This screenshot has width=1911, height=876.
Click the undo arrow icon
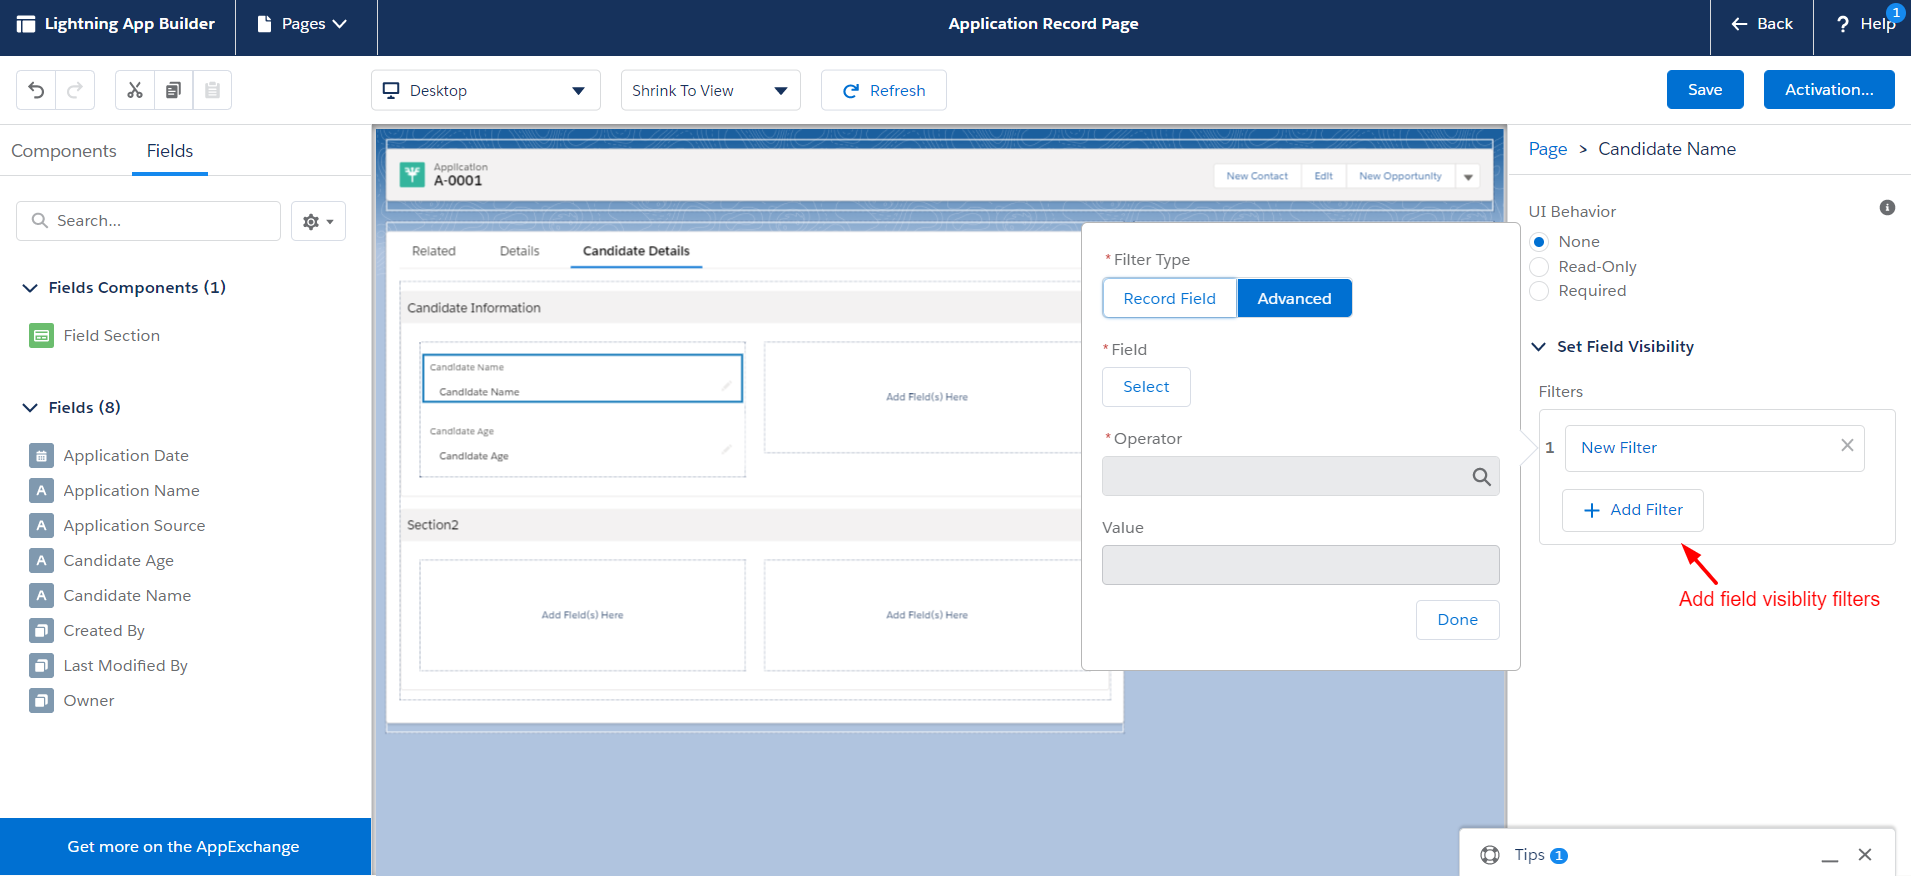point(36,90)
